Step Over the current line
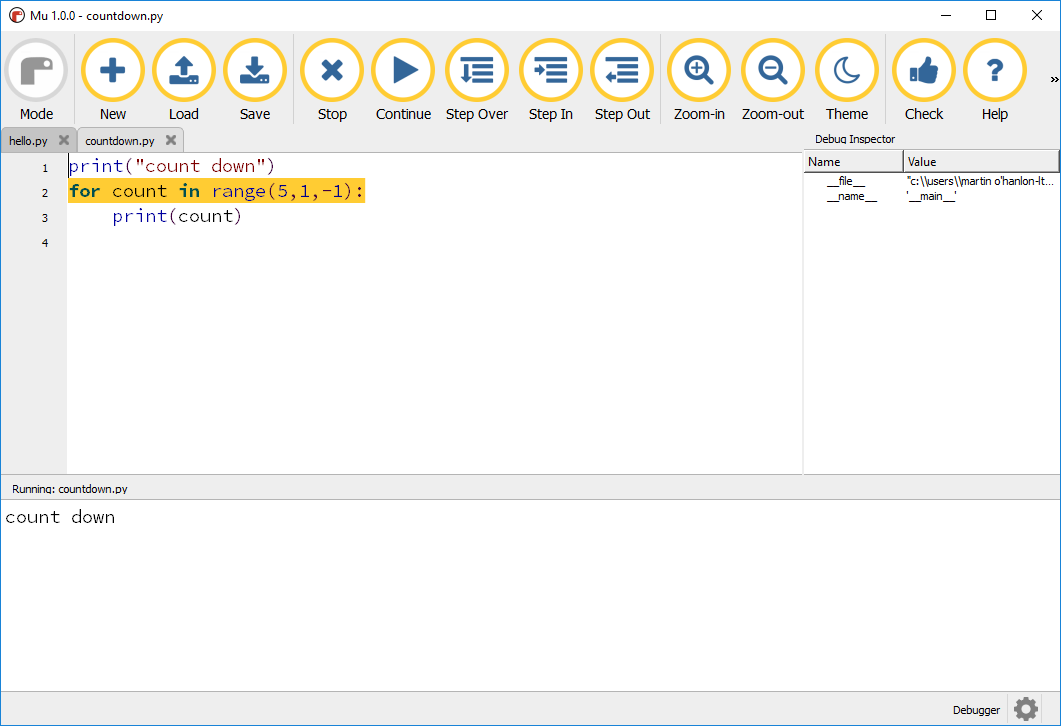The width and height of the screenshot is (1061, 726). 477,71
